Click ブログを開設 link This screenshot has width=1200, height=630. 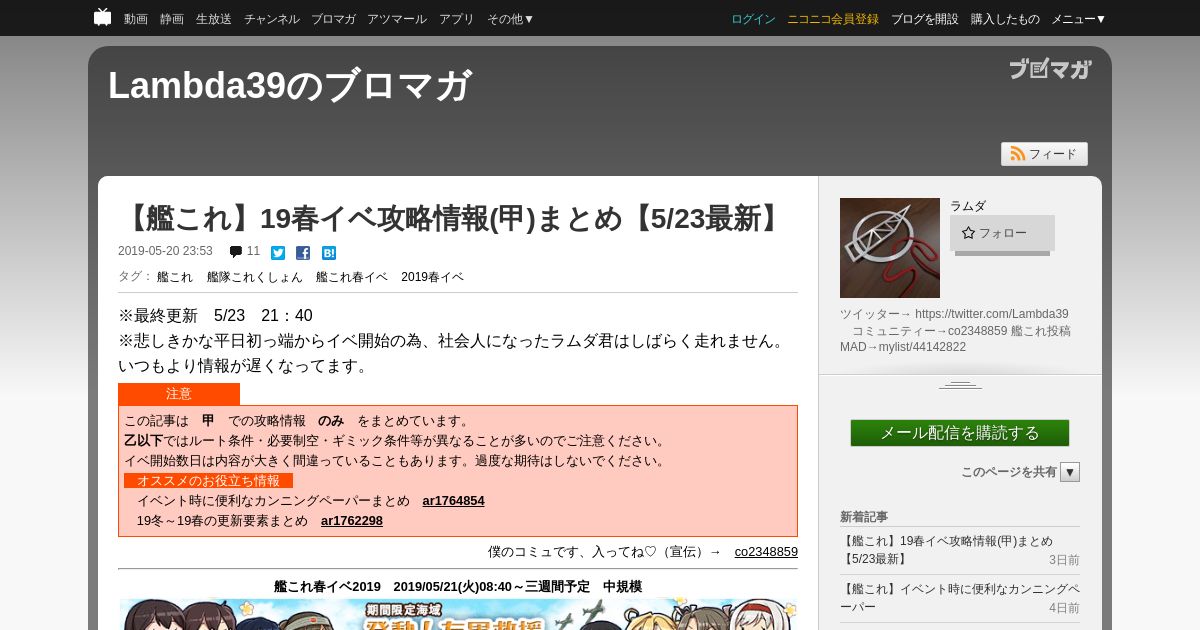(925, 19)
